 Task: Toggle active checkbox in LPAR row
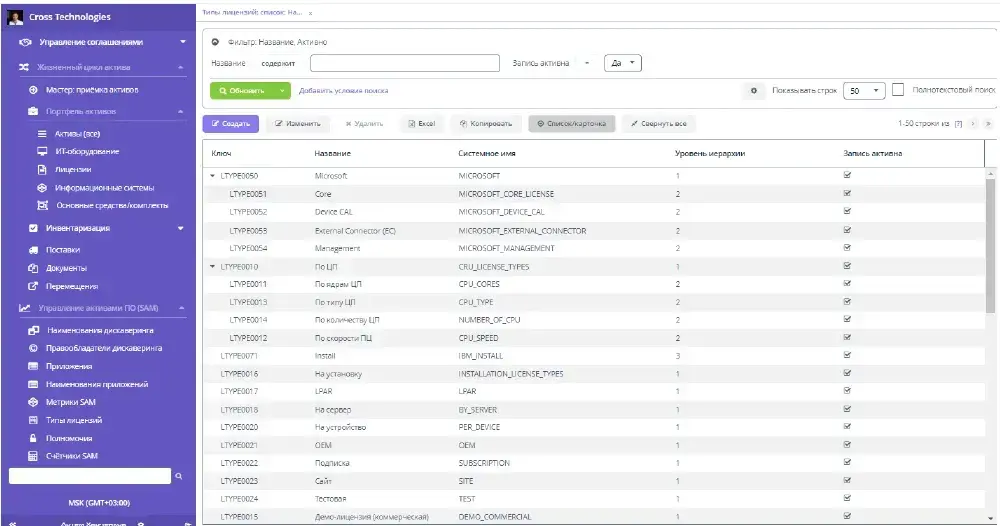coord(848,391)
